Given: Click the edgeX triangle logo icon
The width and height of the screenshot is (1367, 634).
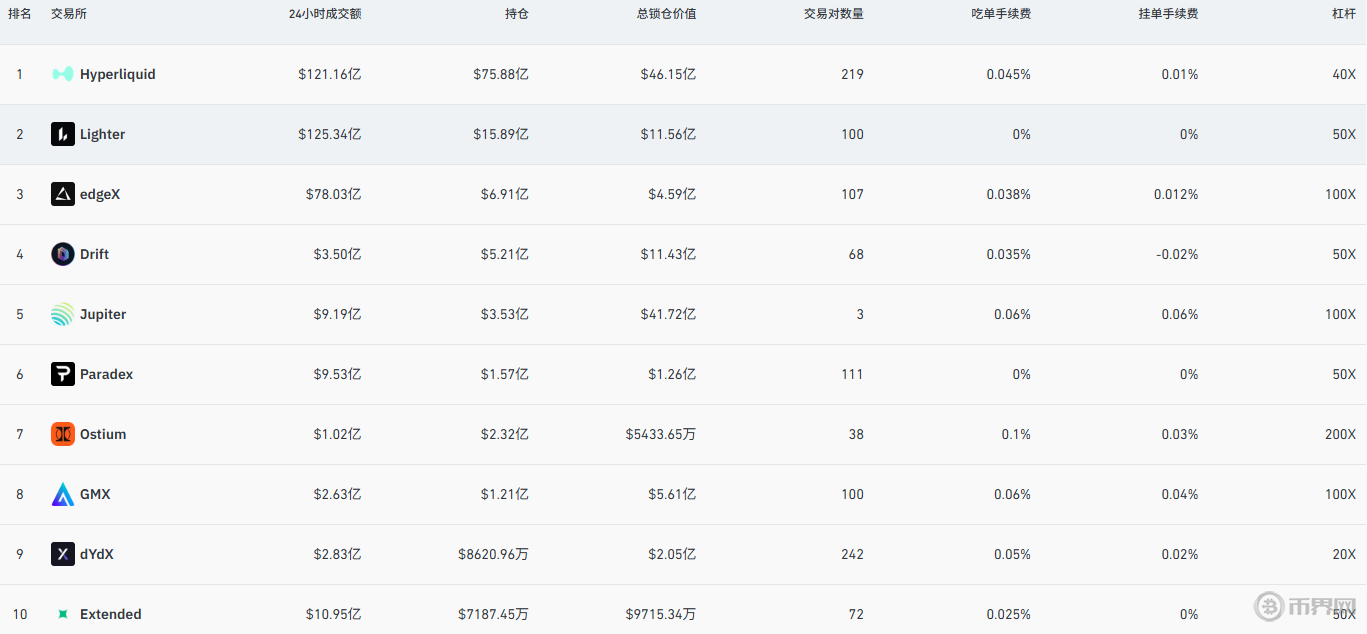Looking at the screenshot, I should [63, 194].
